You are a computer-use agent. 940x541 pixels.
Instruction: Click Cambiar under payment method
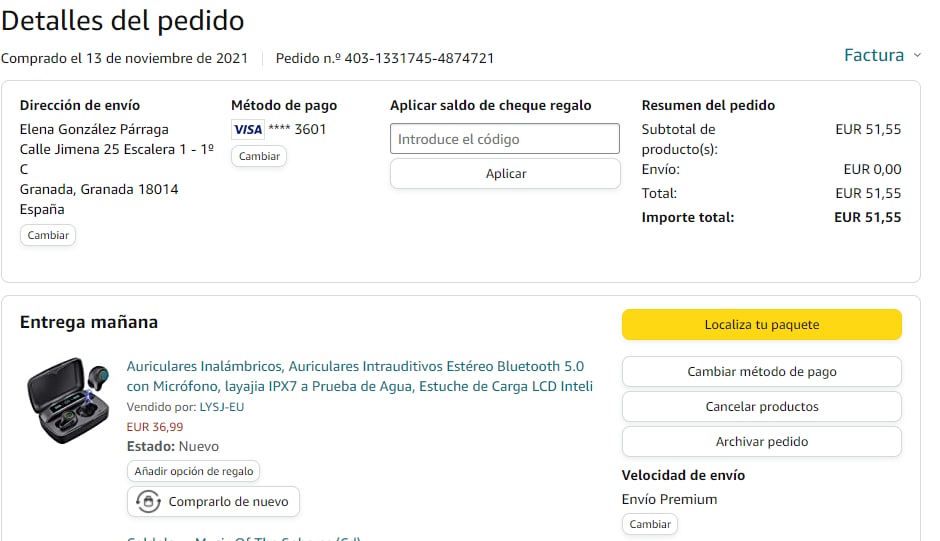259,156
